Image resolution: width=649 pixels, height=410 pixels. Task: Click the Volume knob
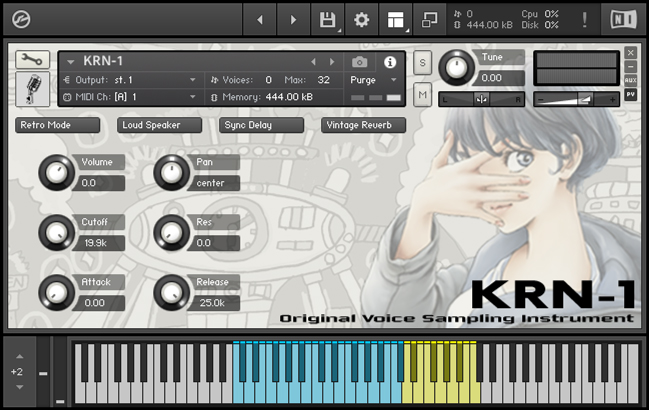tap(57, 173)
